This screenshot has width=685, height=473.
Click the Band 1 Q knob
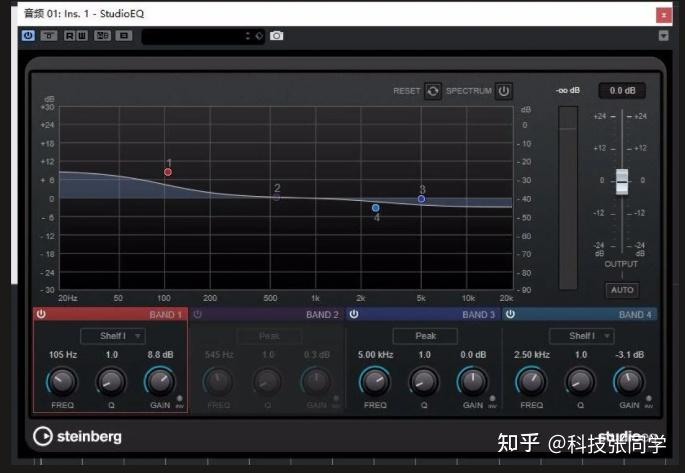click(111, 381)
